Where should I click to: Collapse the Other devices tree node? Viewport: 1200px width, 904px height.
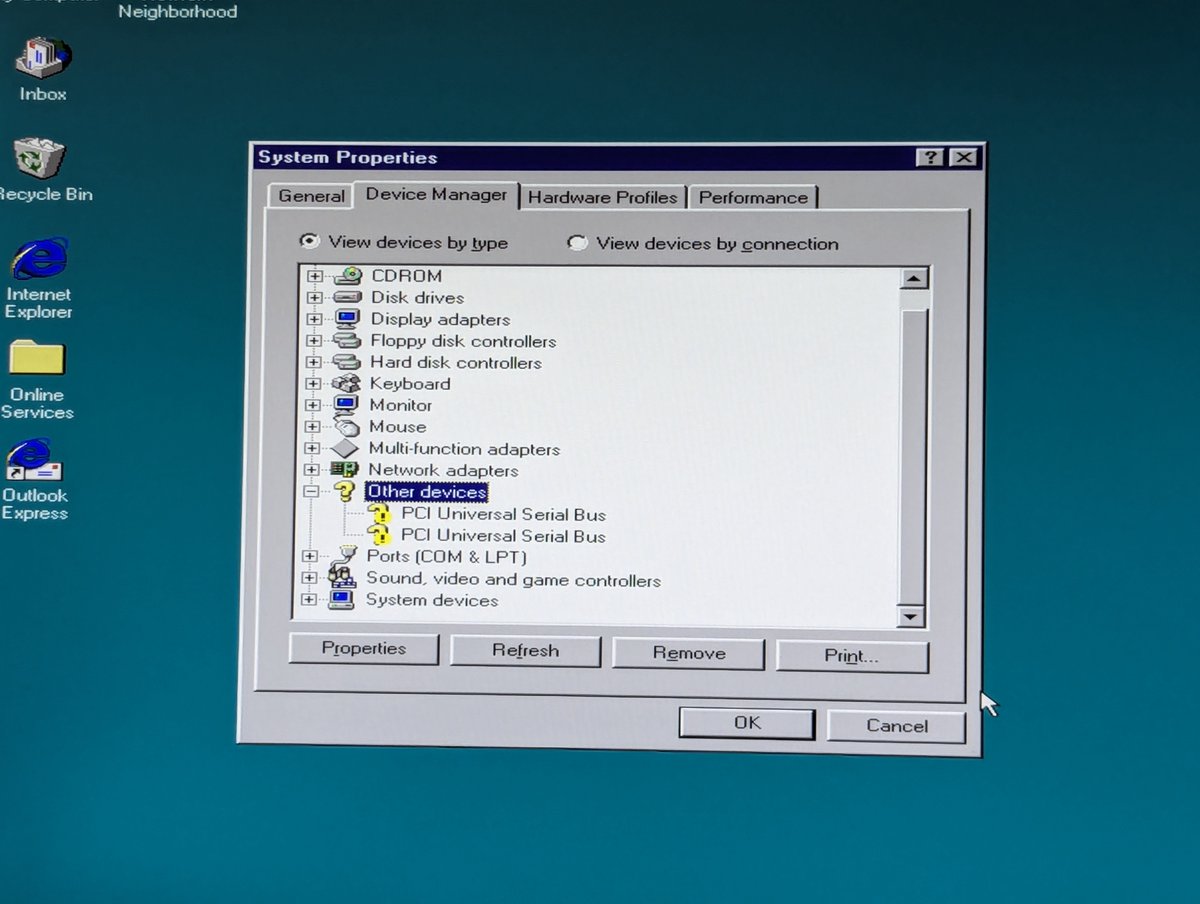(312, 492)
